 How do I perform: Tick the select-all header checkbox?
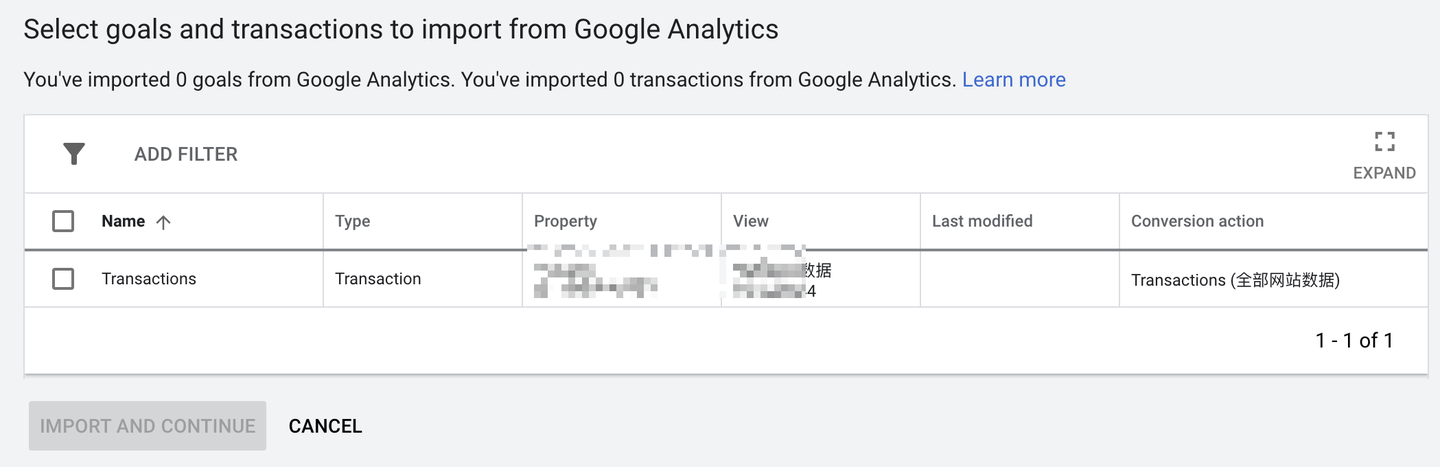63,221
